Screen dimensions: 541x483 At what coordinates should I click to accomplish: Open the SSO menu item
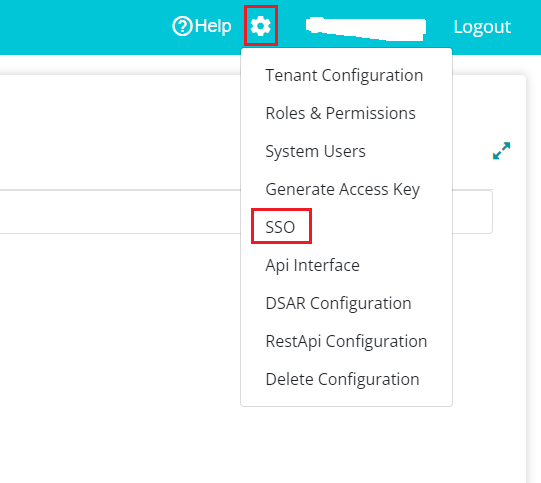pos(280,227)
